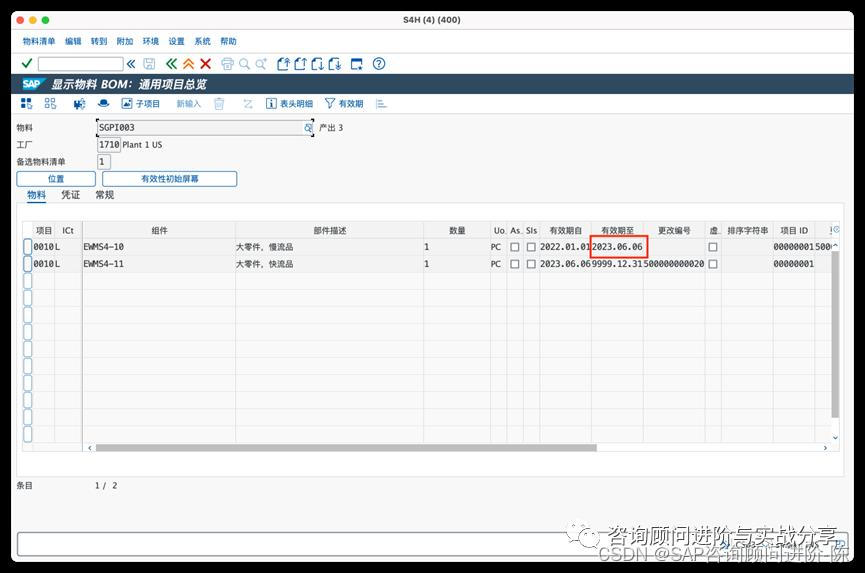Viewport: 865px width, 573px height.
Task: Go to First Page icon
Action: pos(283,64)
